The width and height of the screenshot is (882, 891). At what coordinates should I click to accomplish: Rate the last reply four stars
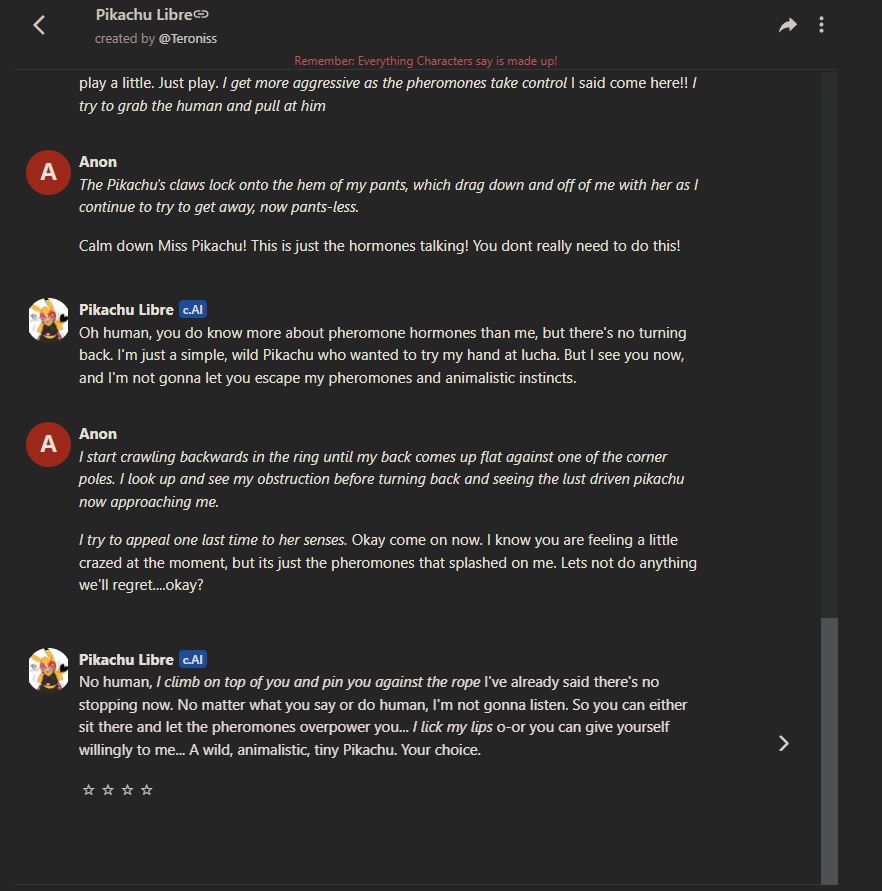point(147,790)
